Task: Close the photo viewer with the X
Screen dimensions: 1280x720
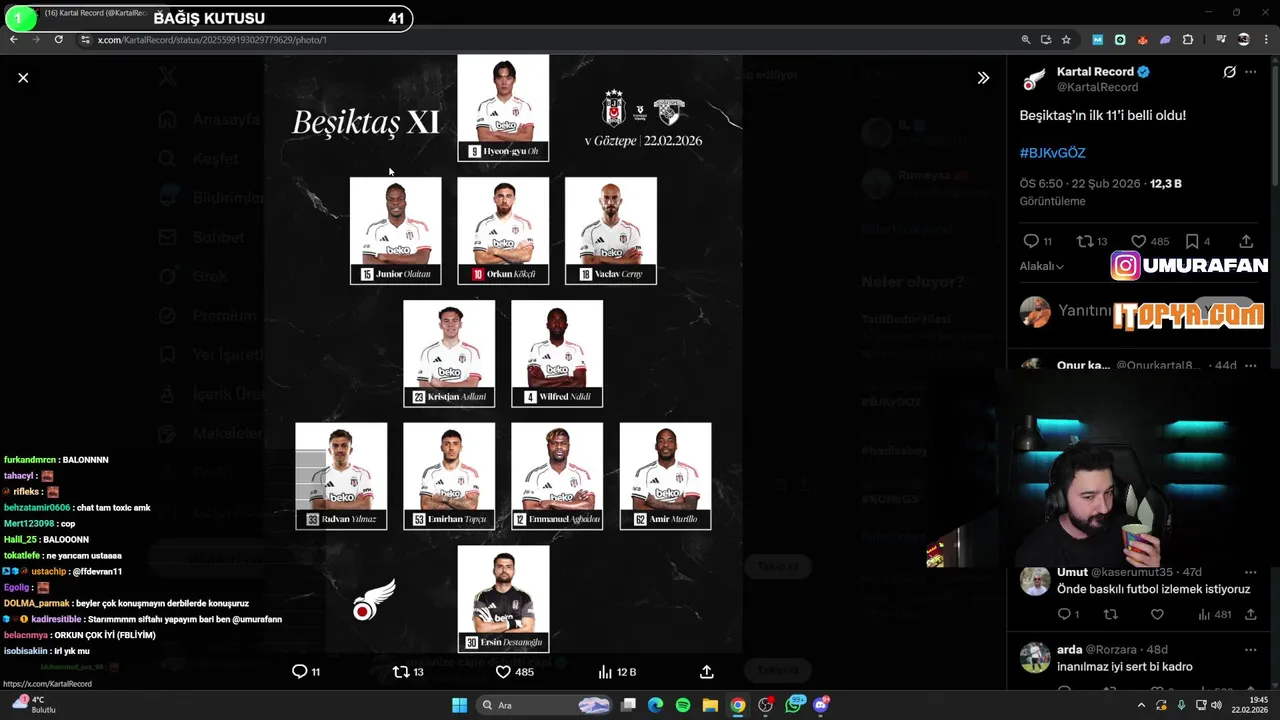Action: pos(23,77)
